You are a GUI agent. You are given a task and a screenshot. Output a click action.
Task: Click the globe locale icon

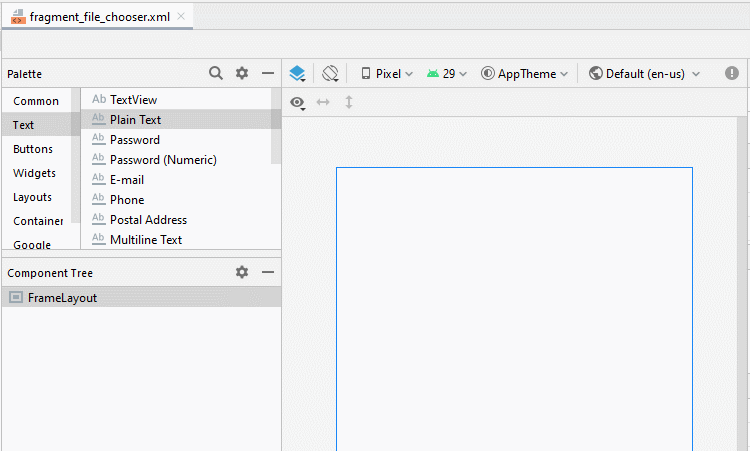point(596,73)
